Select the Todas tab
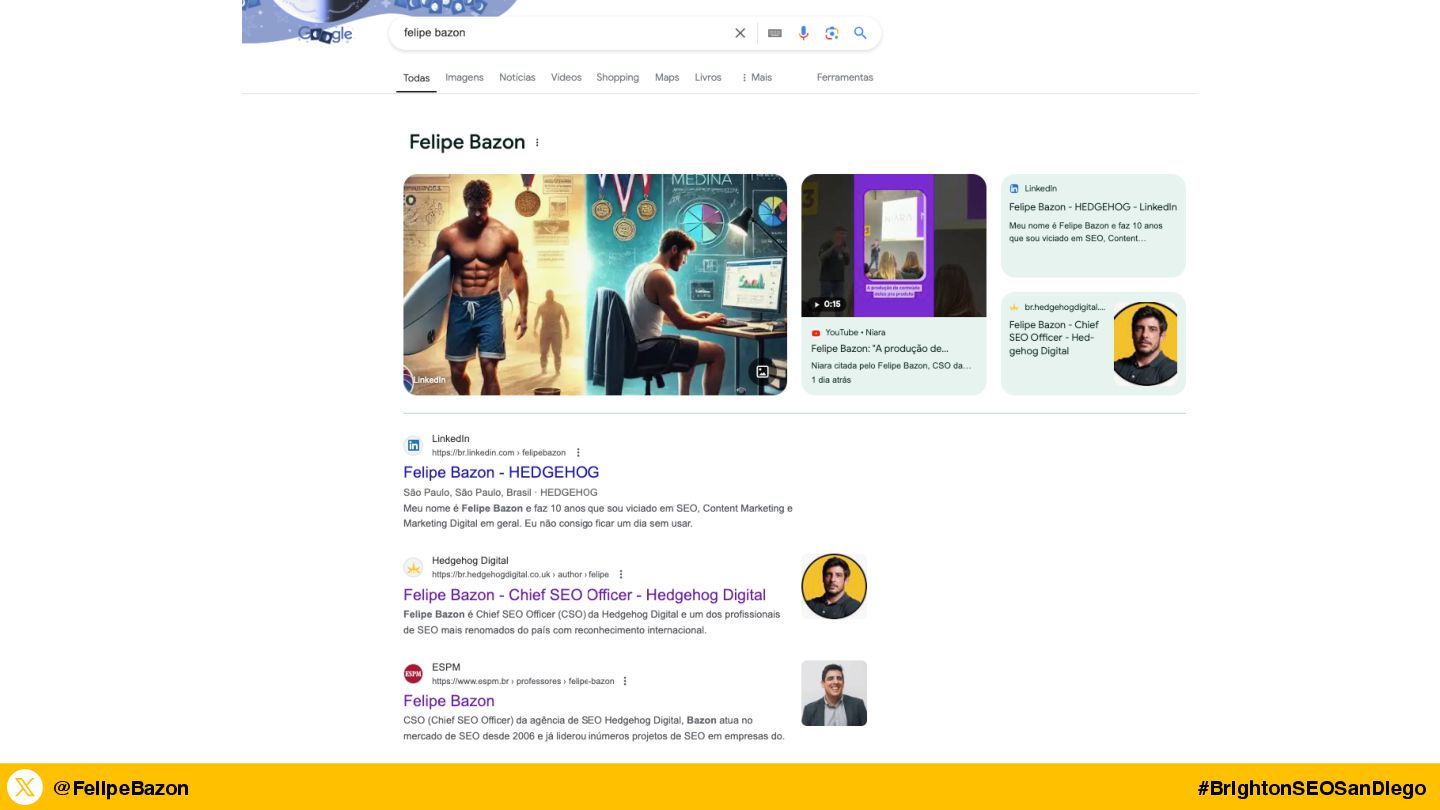The width and height of the screenshot is (1440, 810). pyautogui.click(x=416, y=78)
